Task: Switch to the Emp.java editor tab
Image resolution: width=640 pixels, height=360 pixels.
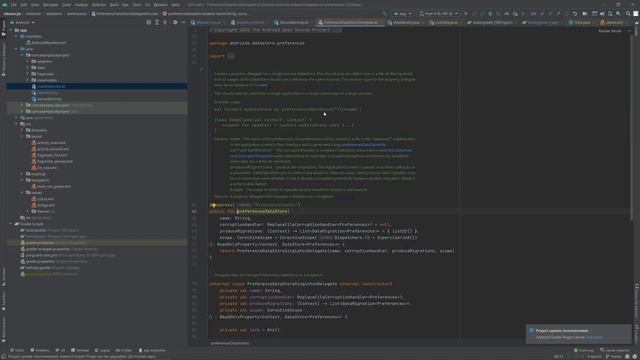Action: click(579, 22)
